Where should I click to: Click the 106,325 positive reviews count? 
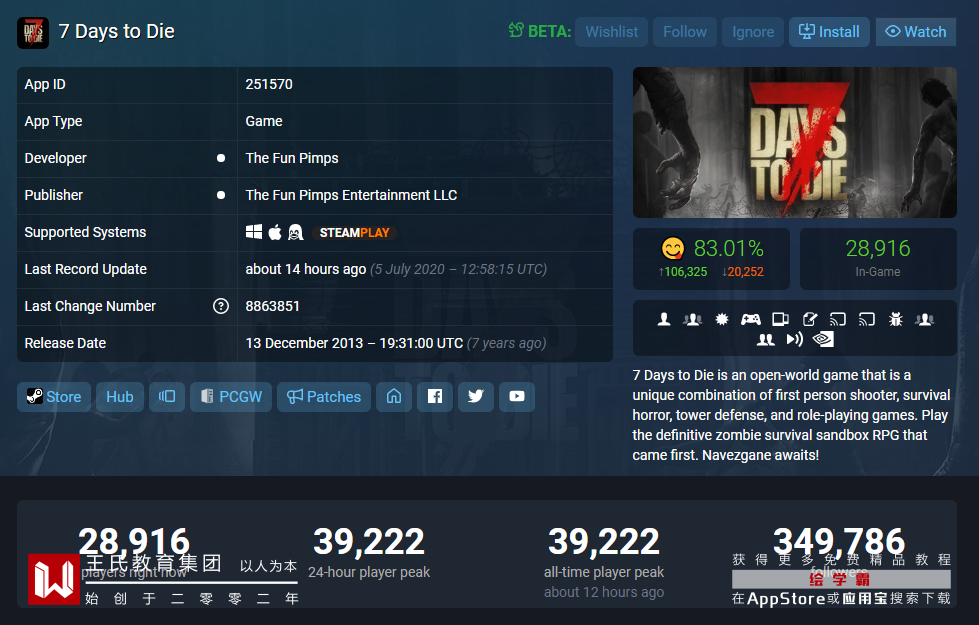pyautogui.click(x=682, y=272)
